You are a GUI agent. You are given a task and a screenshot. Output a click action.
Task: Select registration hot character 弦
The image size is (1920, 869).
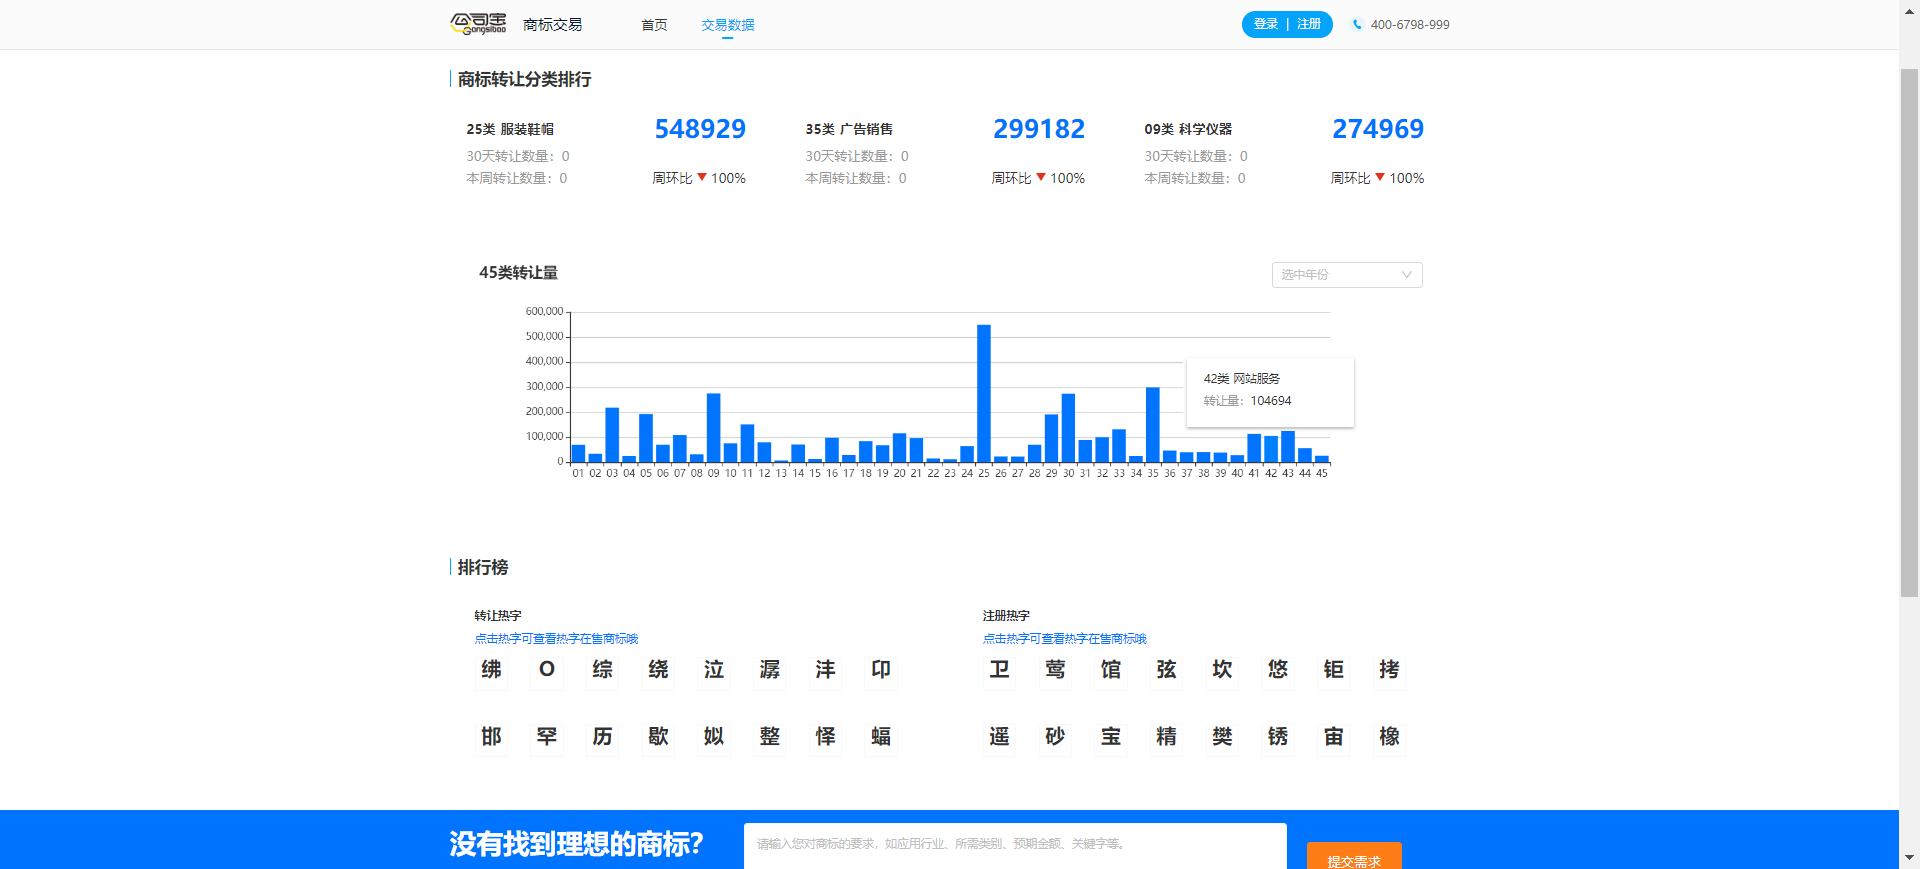(1166, 669)
